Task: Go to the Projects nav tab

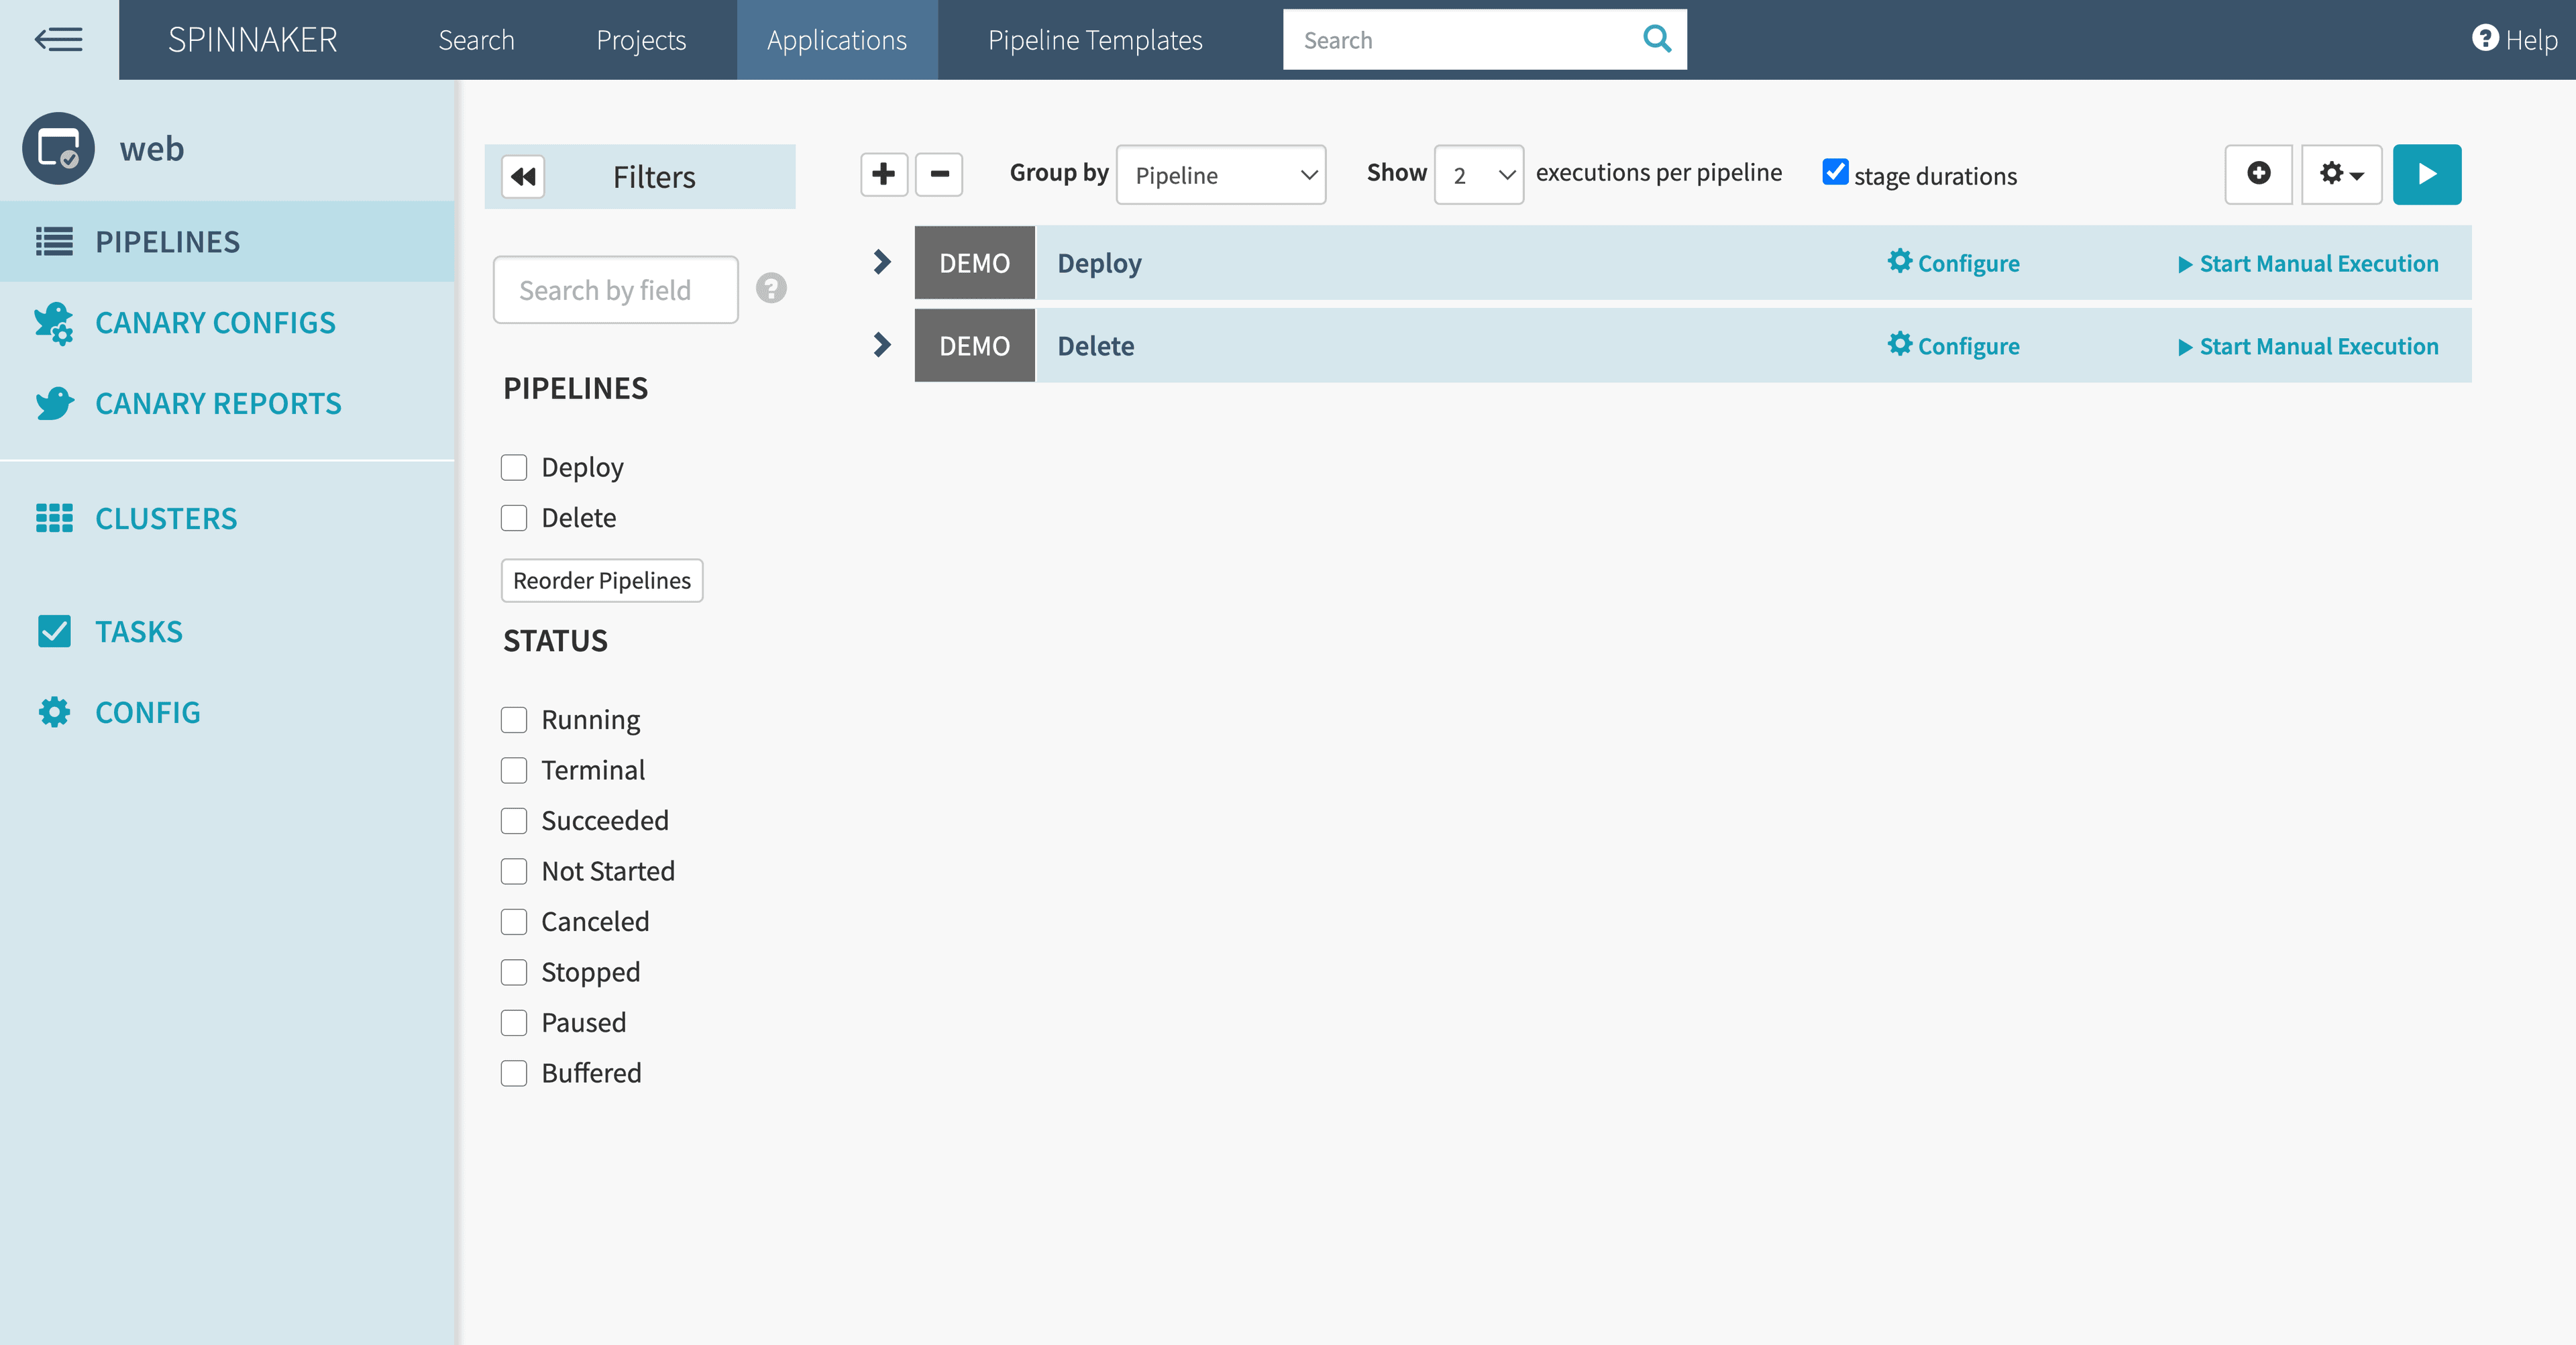Action: click(641, 40)
